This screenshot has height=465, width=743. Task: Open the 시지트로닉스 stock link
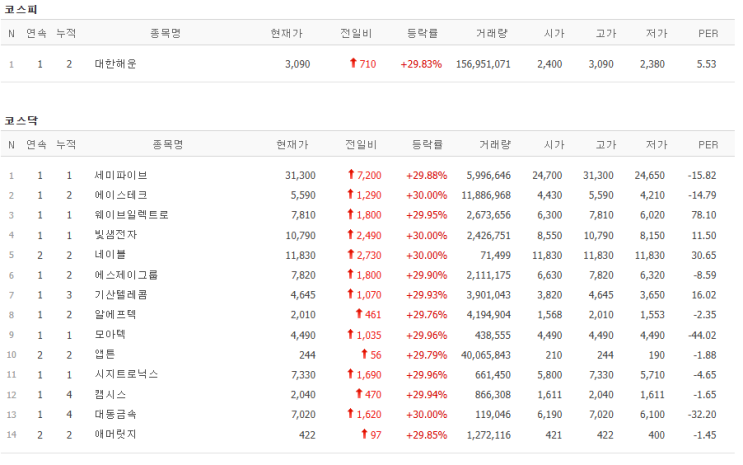(x=126, y=374)
